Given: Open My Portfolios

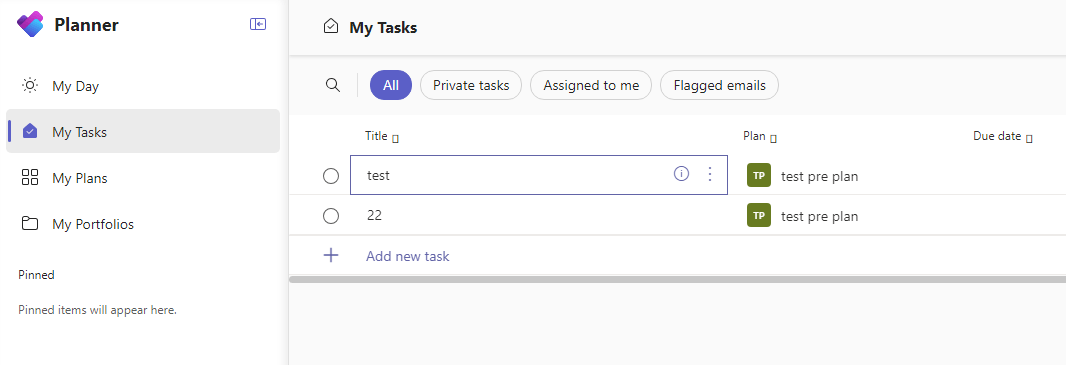Looking at the screenshot, I should [x=143, y=224].
